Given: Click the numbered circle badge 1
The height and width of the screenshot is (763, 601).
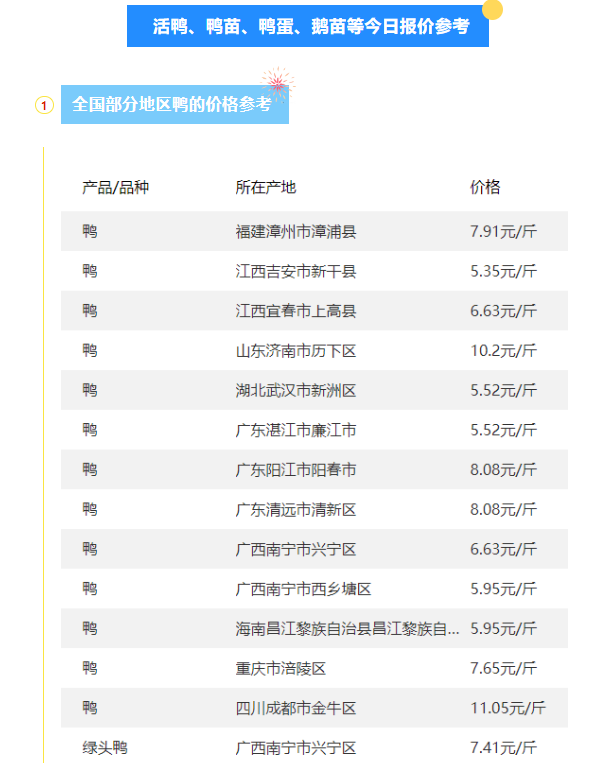Looking at the screenshot, I should [x=44, y=105].
